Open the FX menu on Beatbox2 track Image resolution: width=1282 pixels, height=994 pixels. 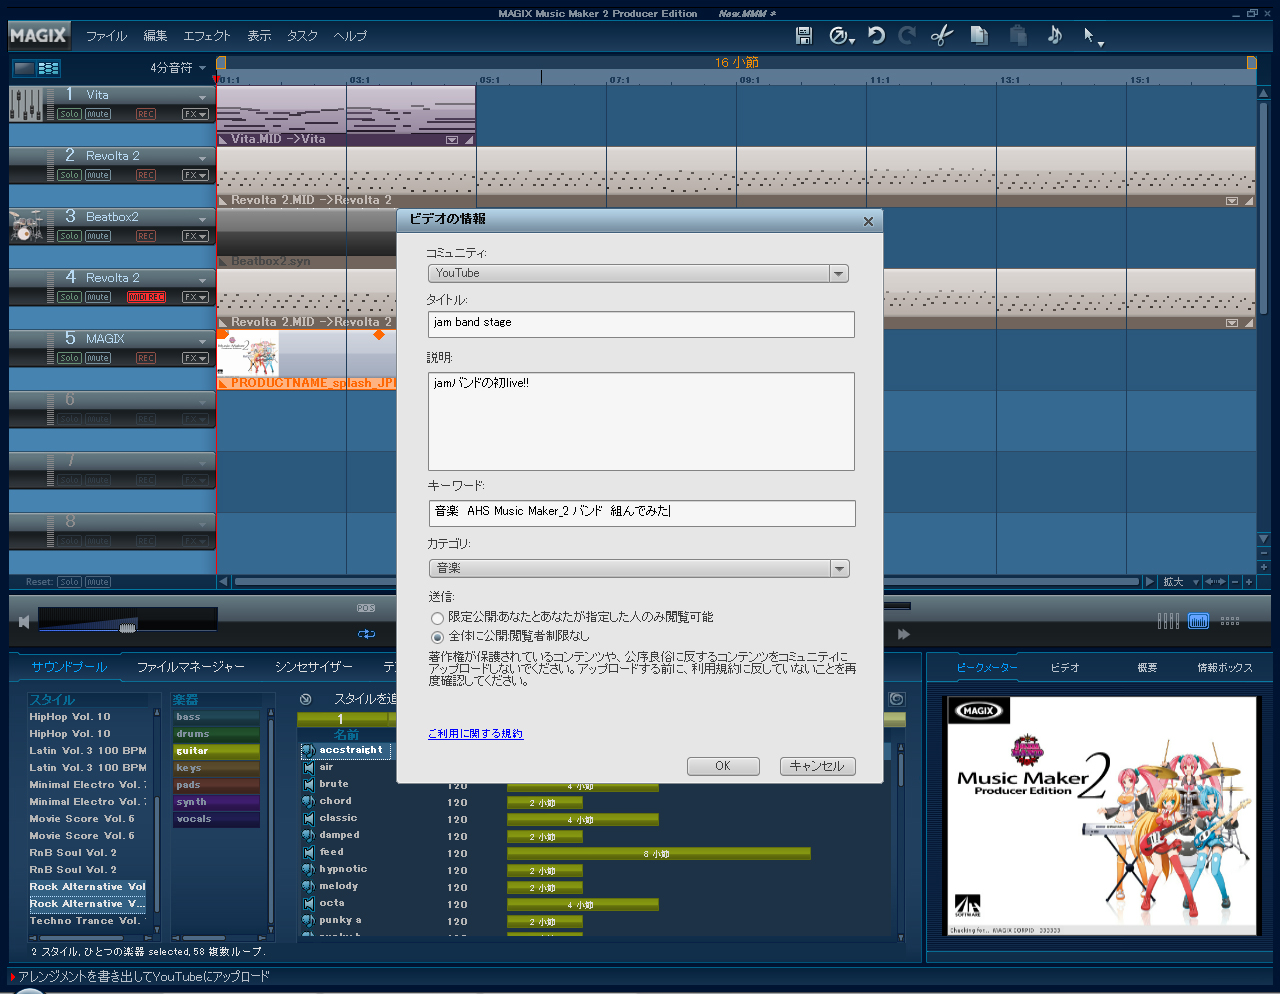pyautogui.click(x=195, y=236)
